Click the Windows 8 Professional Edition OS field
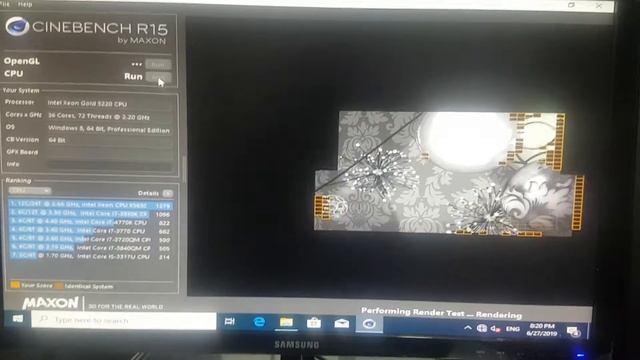The image size is (640, 360). (x=110, y=130)
